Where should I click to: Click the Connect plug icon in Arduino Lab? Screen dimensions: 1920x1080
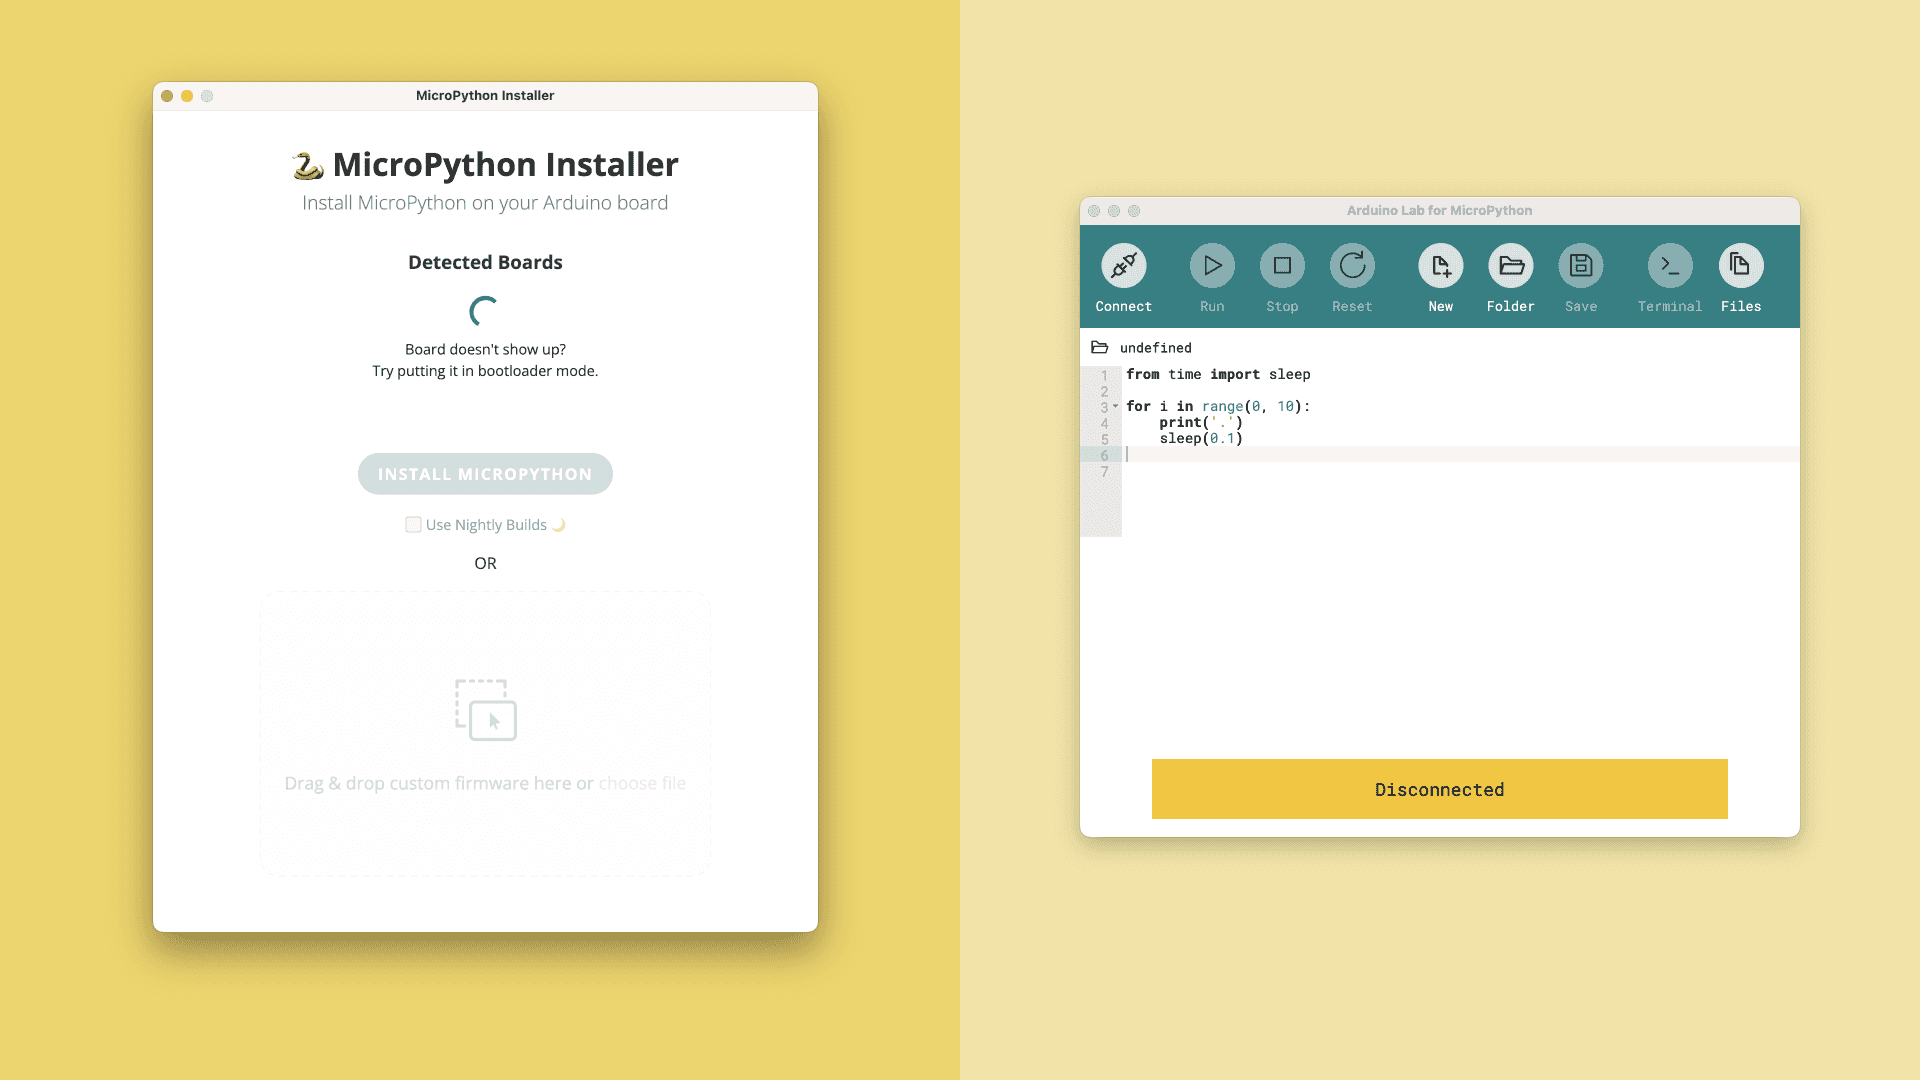point(1123,265)
